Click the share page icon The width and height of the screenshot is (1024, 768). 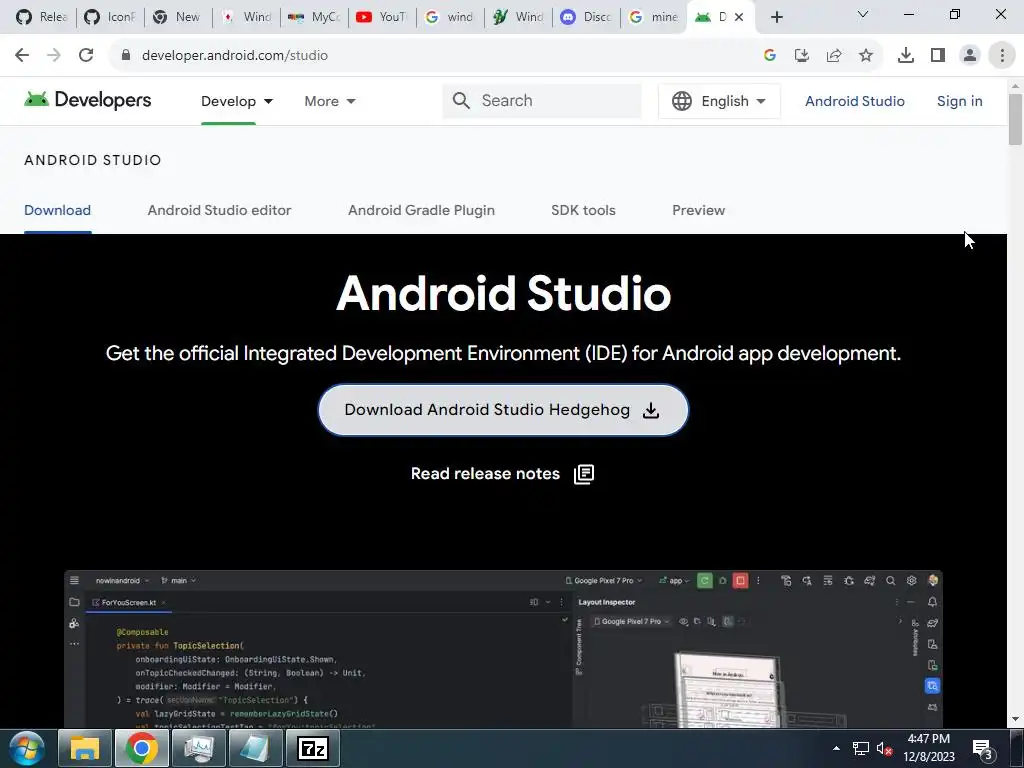pos(834,56)
